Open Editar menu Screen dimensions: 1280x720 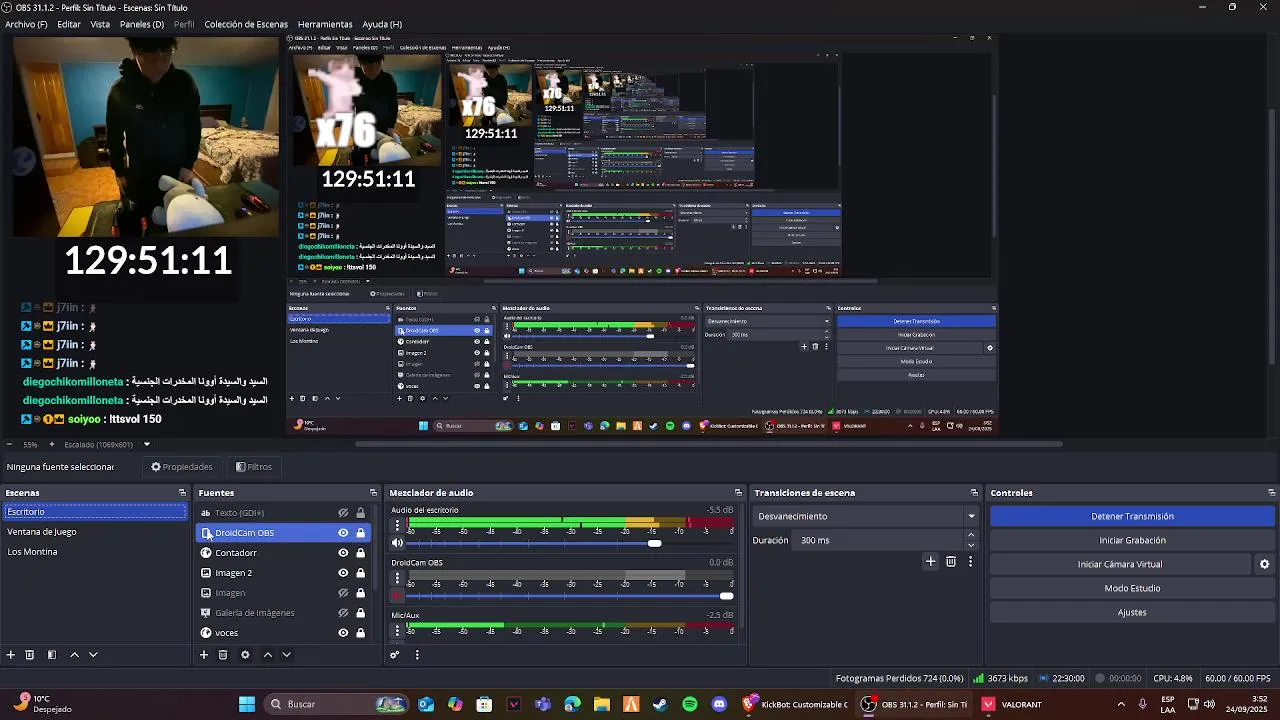point(69,24)
